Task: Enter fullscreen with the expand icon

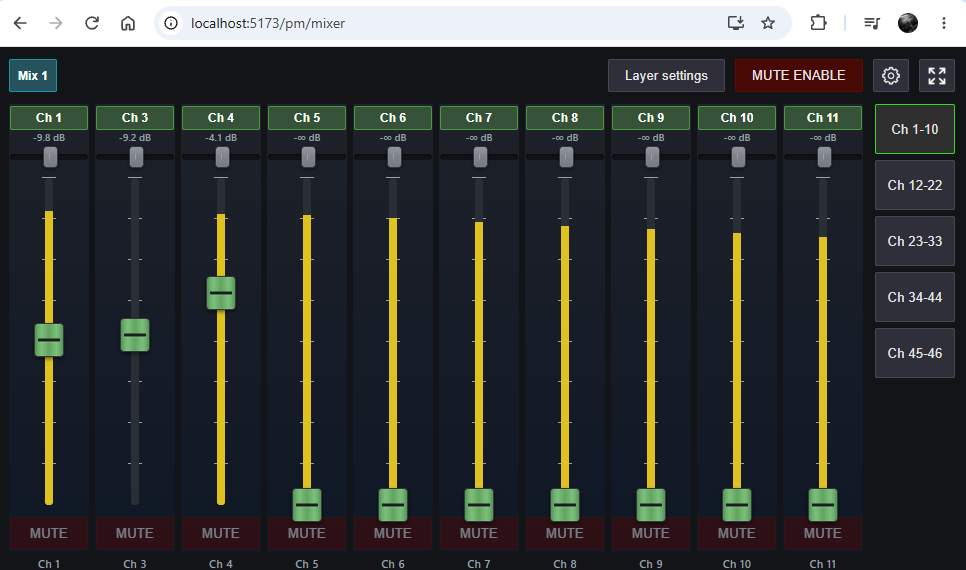Action: (x=936, y=75)
